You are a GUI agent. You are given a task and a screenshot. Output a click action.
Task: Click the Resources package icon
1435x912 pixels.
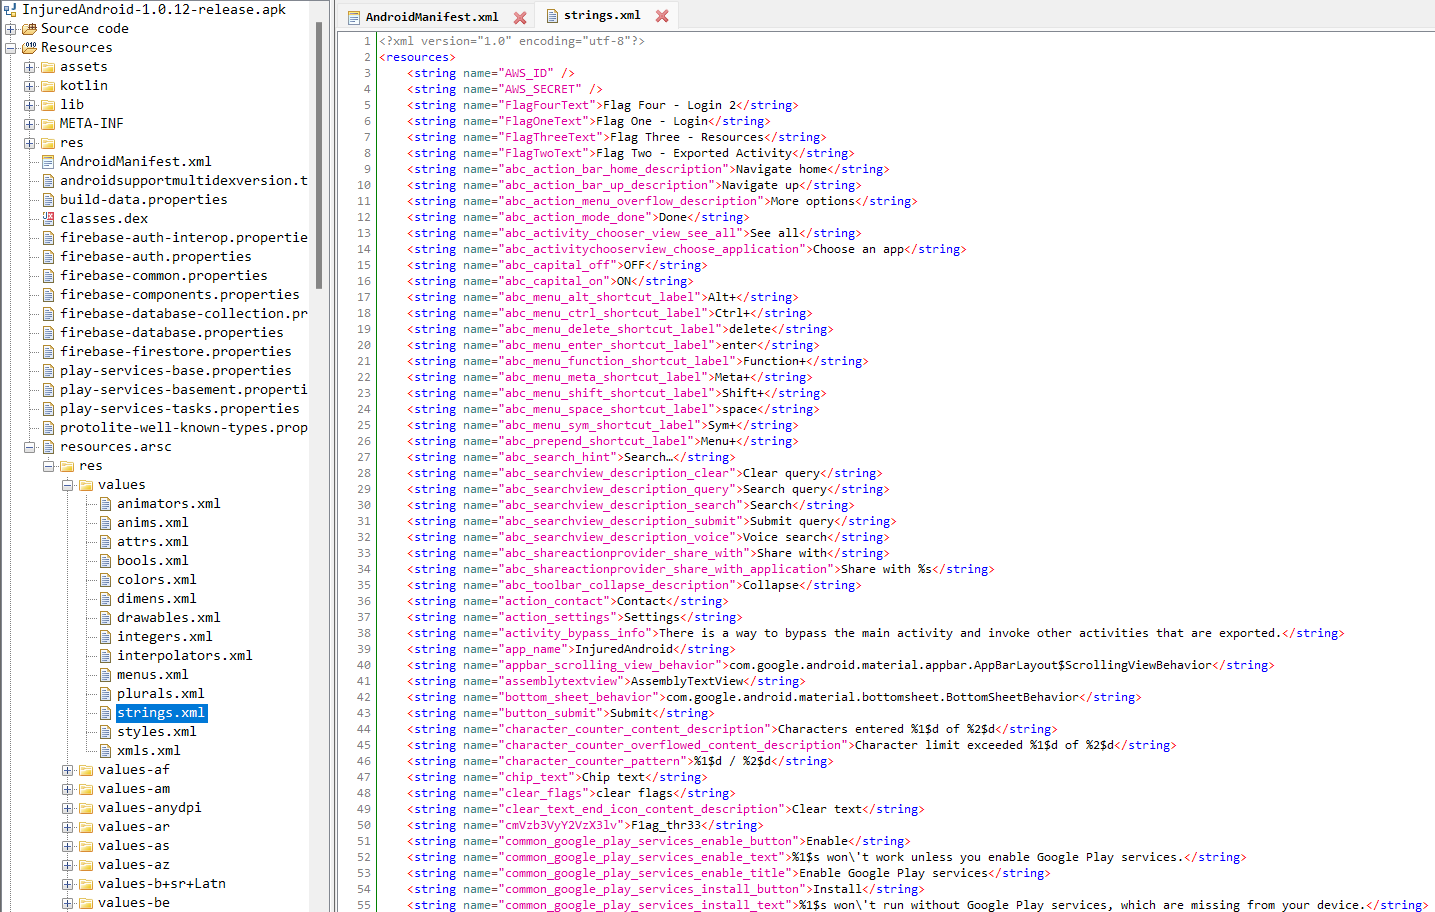pos(32,47)
